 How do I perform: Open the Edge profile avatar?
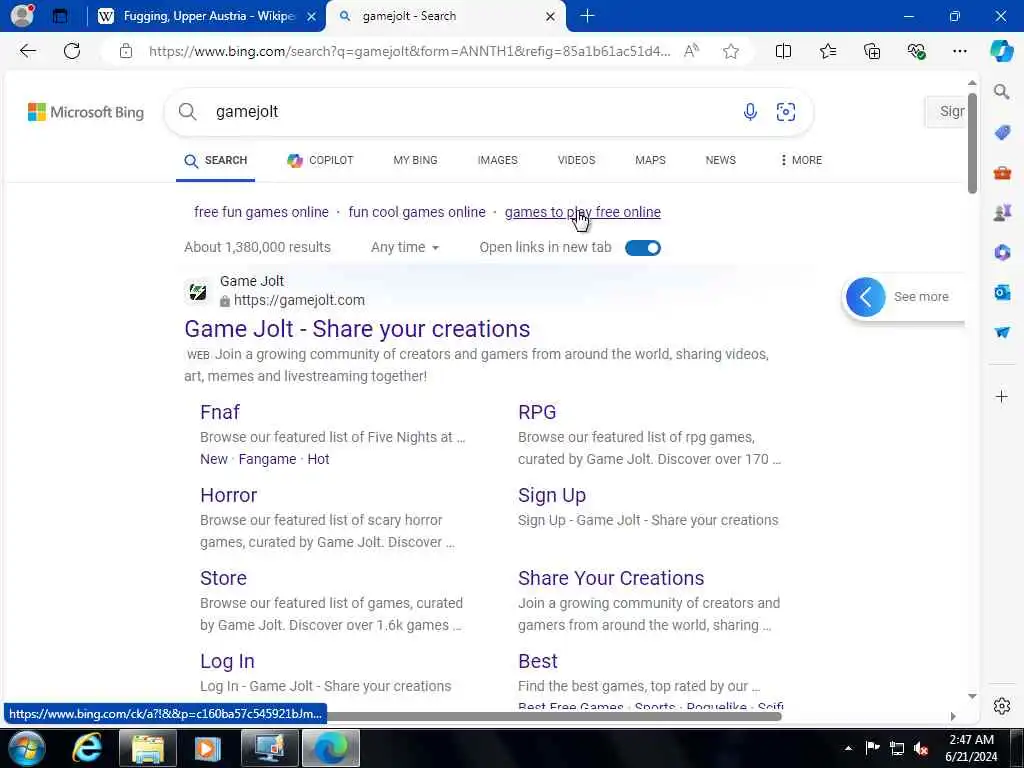pos(22,16)
